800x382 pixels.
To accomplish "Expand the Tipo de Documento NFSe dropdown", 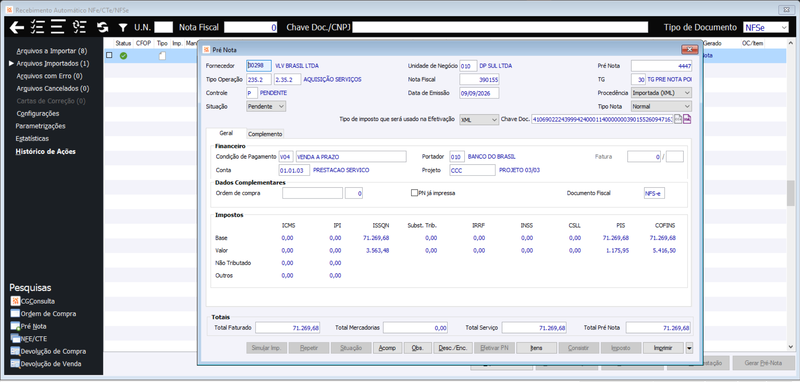I will click(766, 28).
